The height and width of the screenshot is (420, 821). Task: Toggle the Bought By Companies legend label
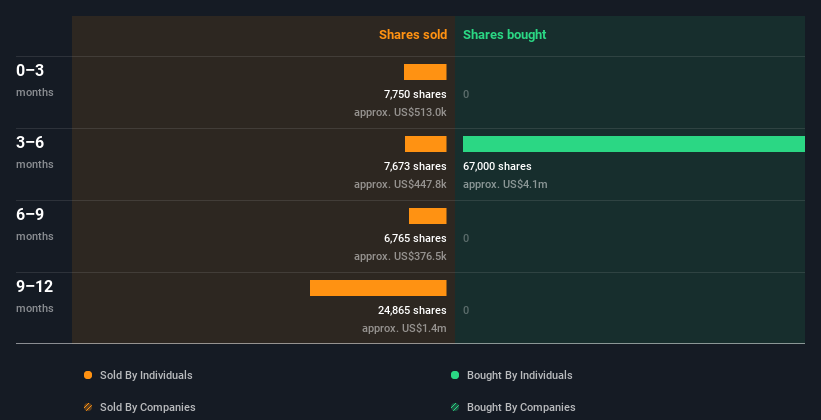point(521,407)
